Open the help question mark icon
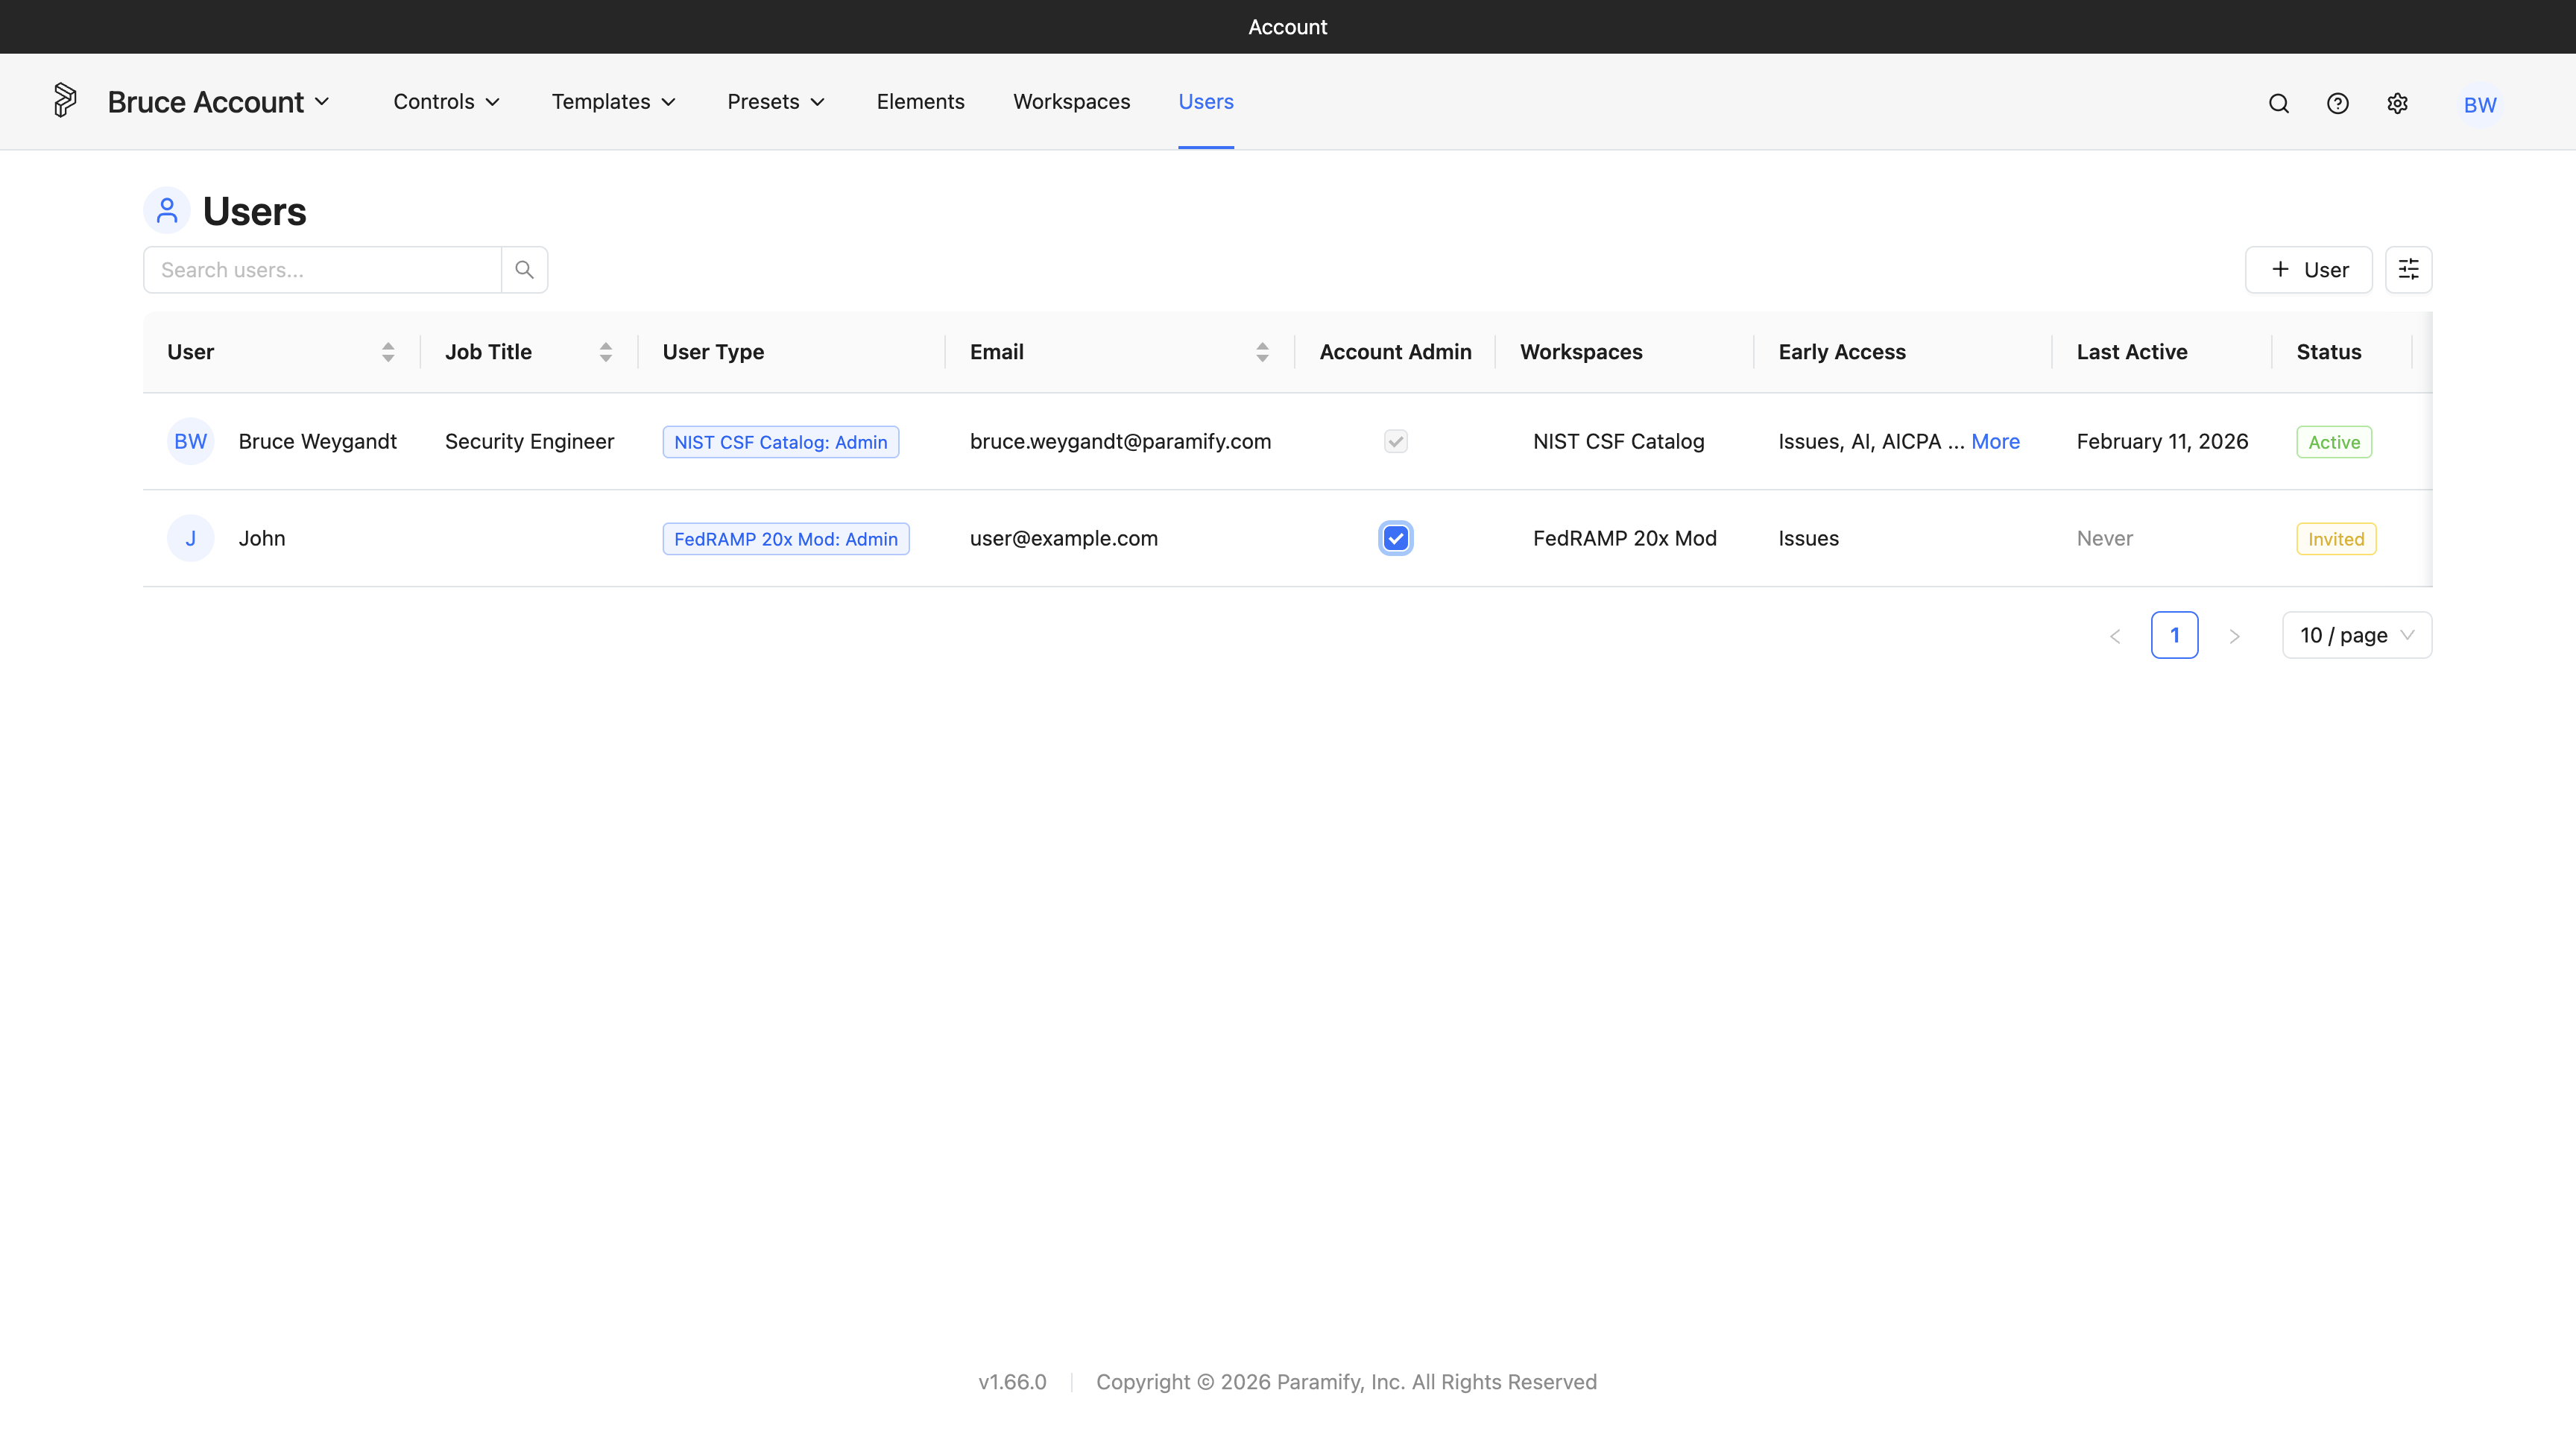This screenshot has width=2576, height=1434. (x=2337, y=103)
